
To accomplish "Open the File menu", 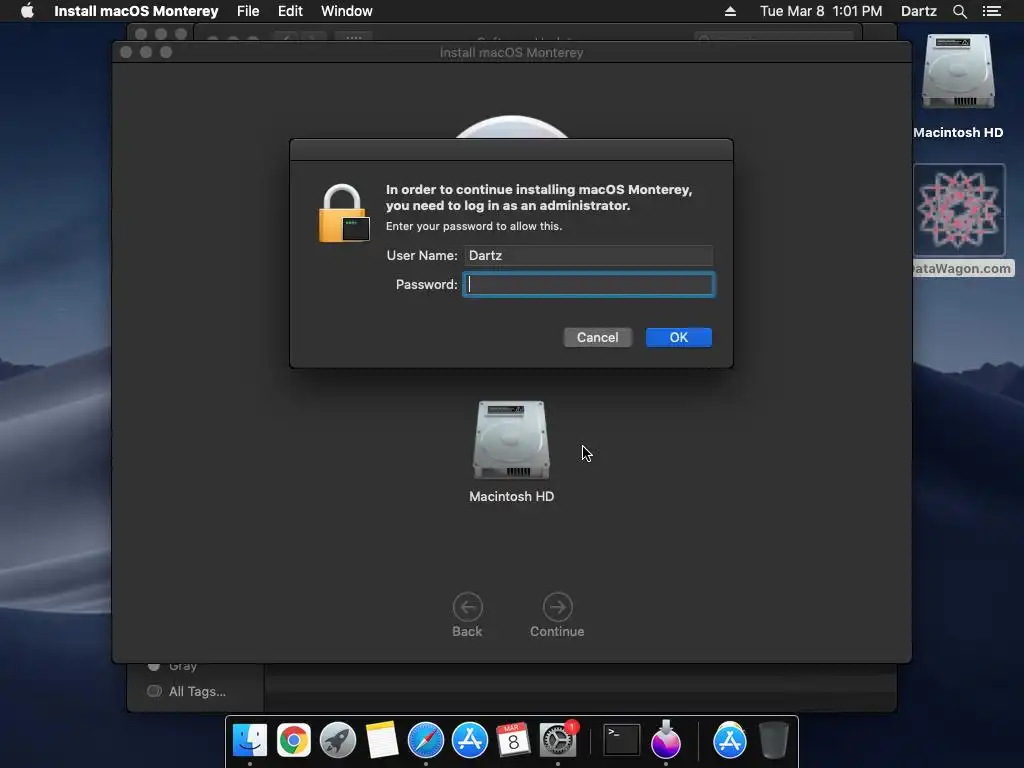I will coord(248,11).
